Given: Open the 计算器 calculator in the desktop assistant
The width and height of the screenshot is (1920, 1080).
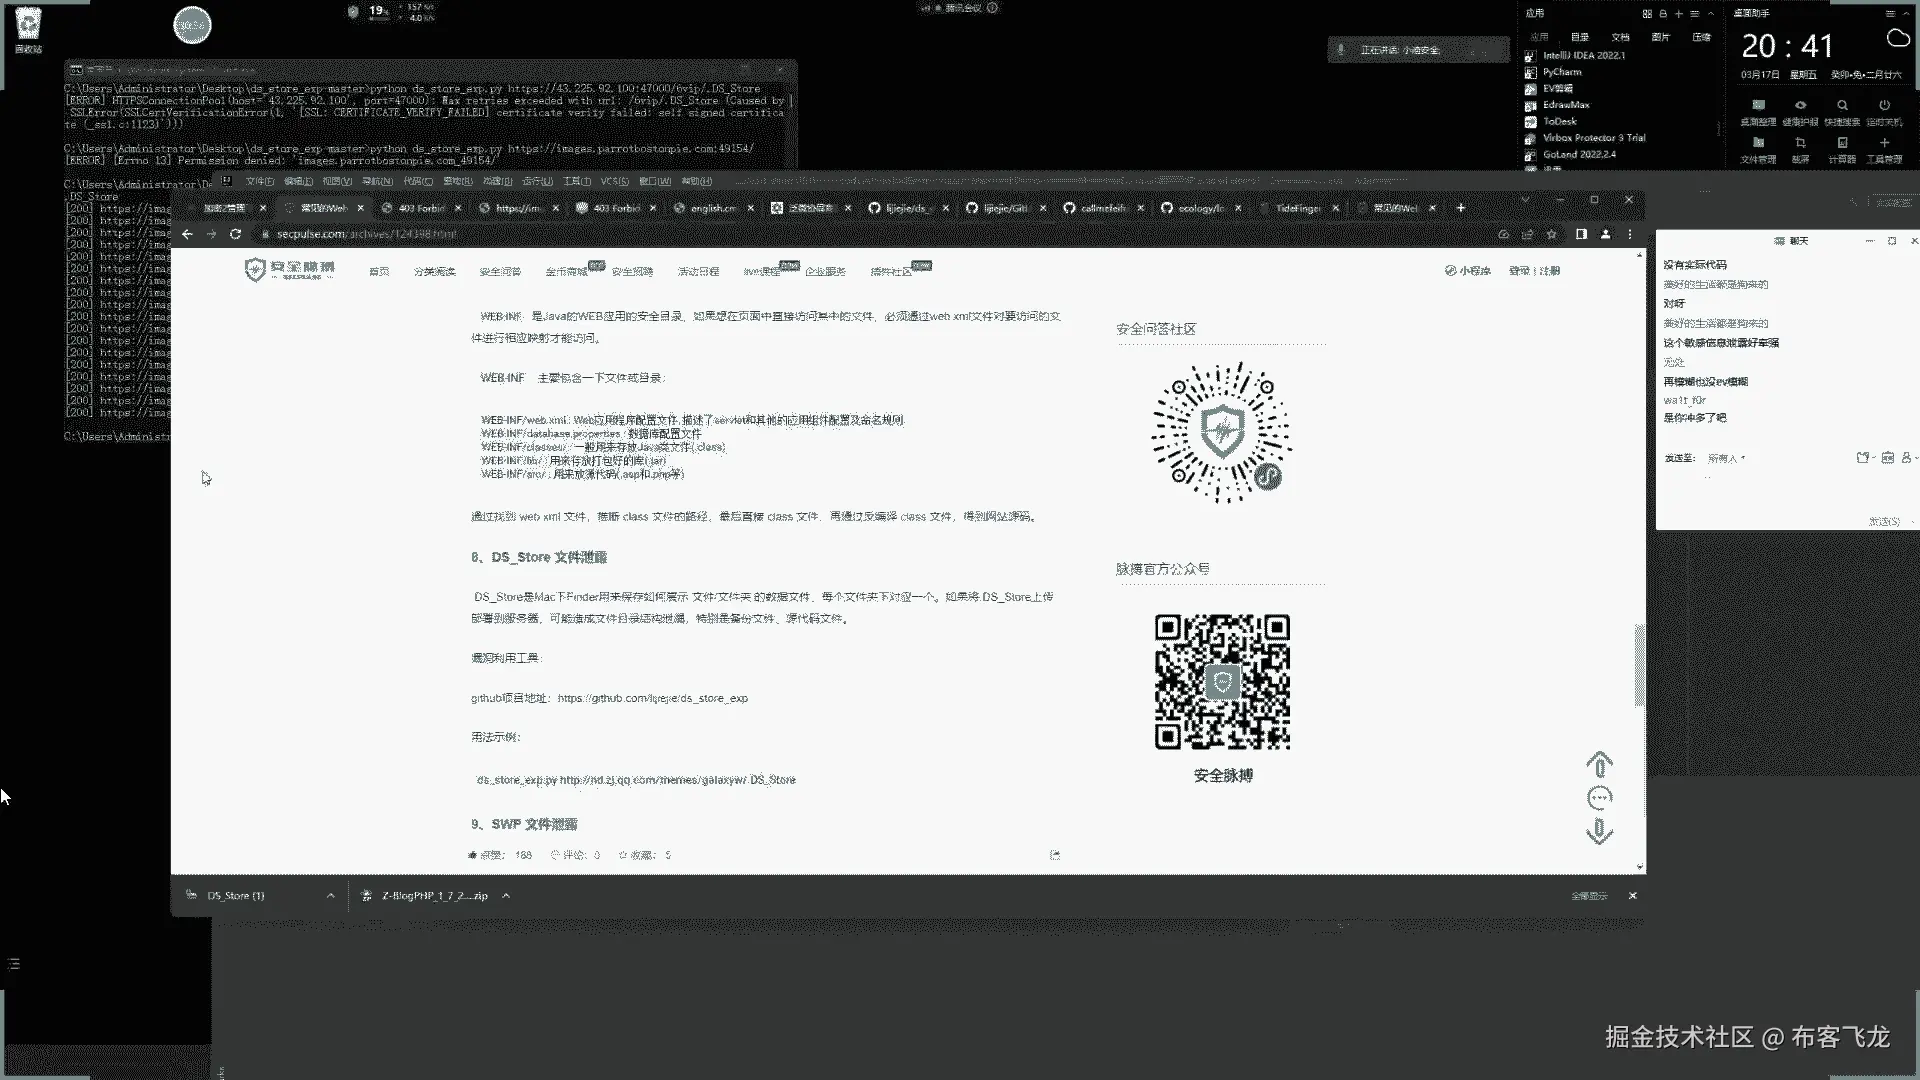Looking at the screenshot, I should pos(1842,144).
